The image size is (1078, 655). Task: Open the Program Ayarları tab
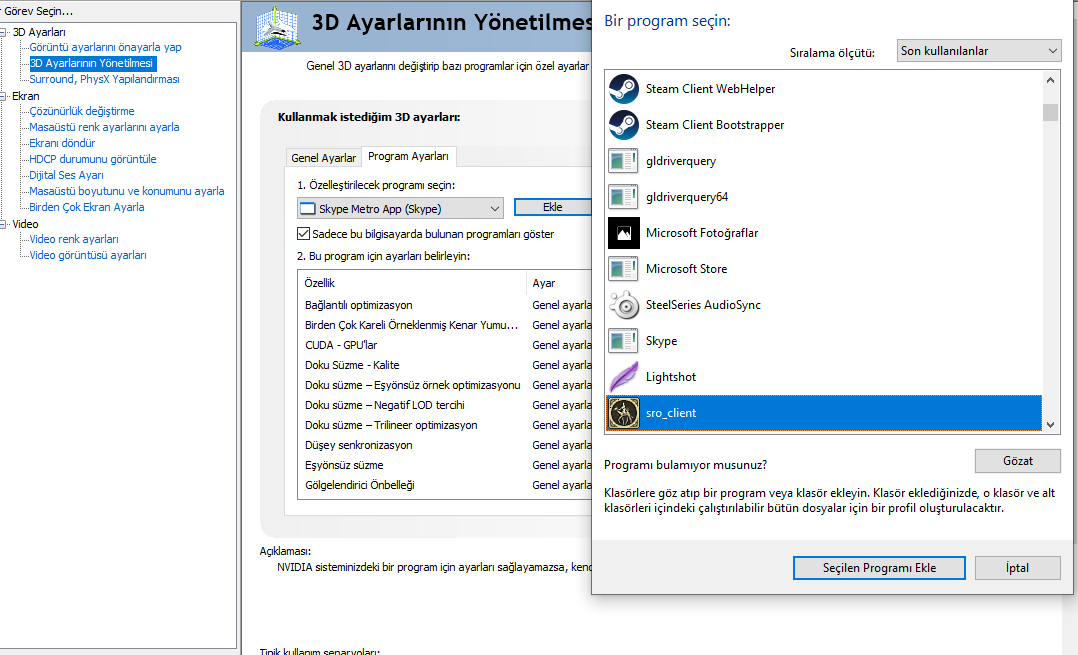coord(408,156)
